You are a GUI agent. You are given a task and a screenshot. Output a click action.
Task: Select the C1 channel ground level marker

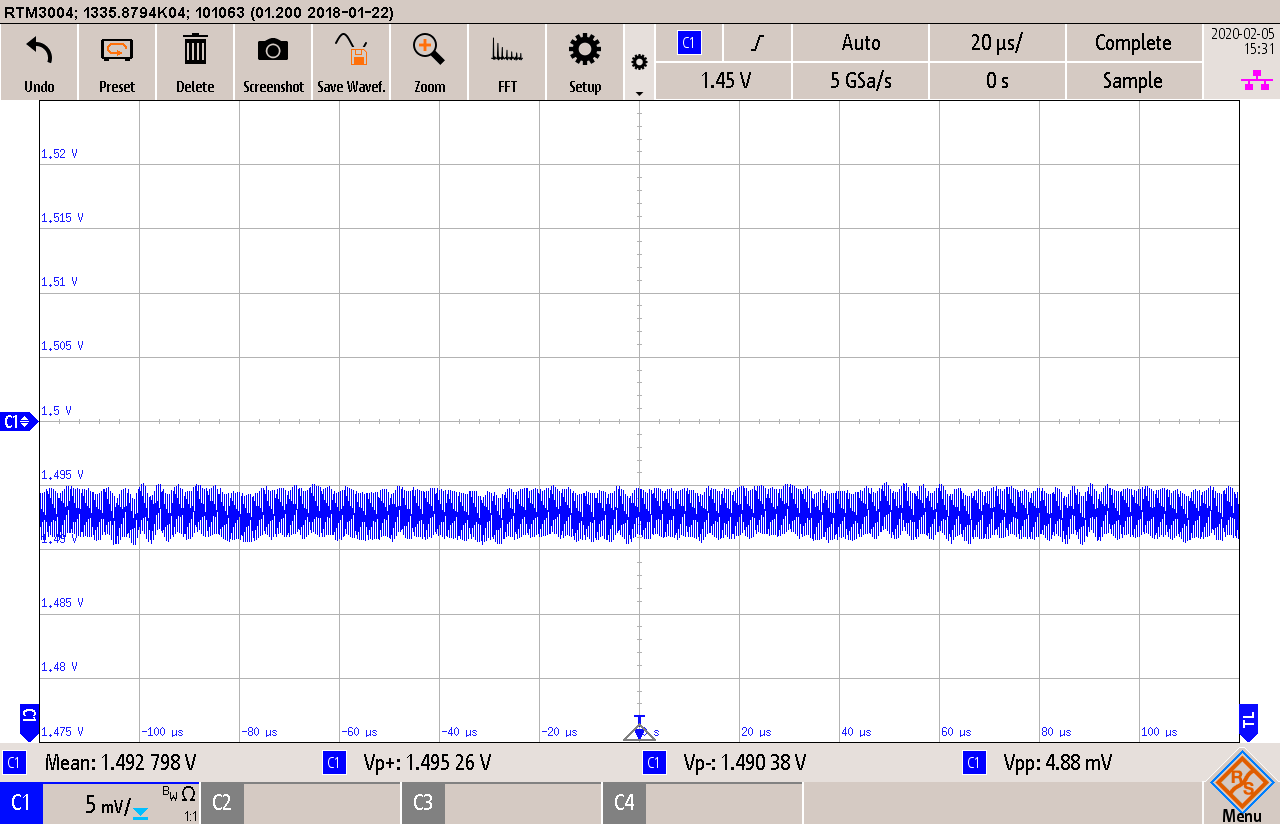point(18,422)
